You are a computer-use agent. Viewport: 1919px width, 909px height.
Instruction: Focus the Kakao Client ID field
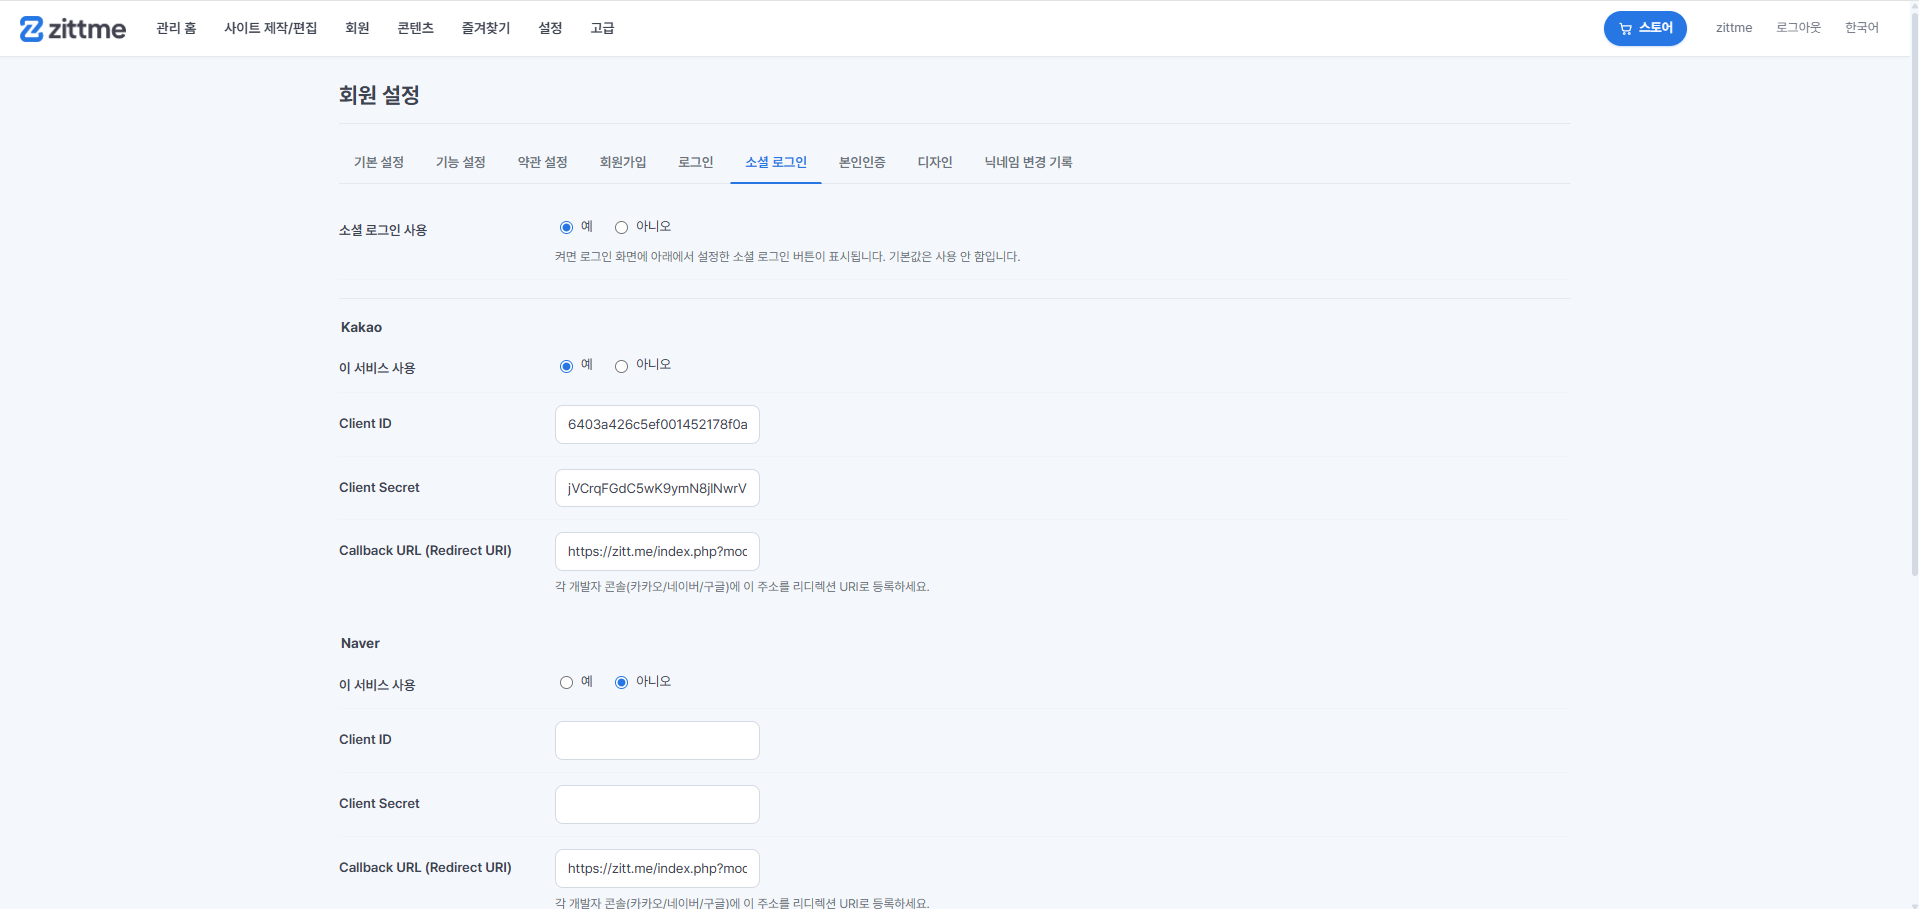click(x=657, y=424)
